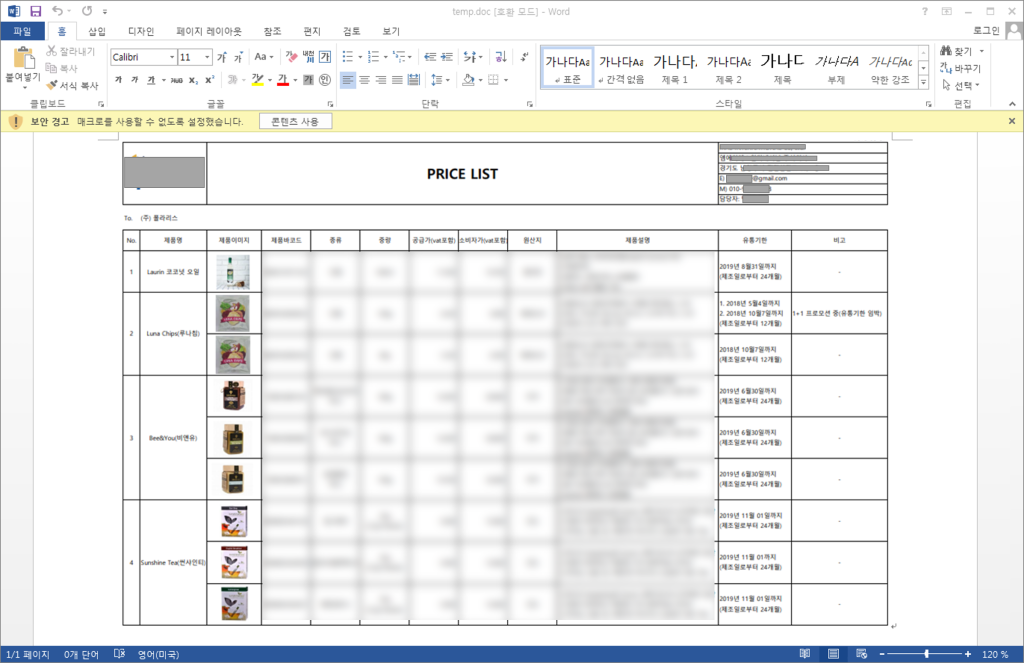
Task: Select the Format Painter (서식 복사) tool
Action: pos(72,85)
